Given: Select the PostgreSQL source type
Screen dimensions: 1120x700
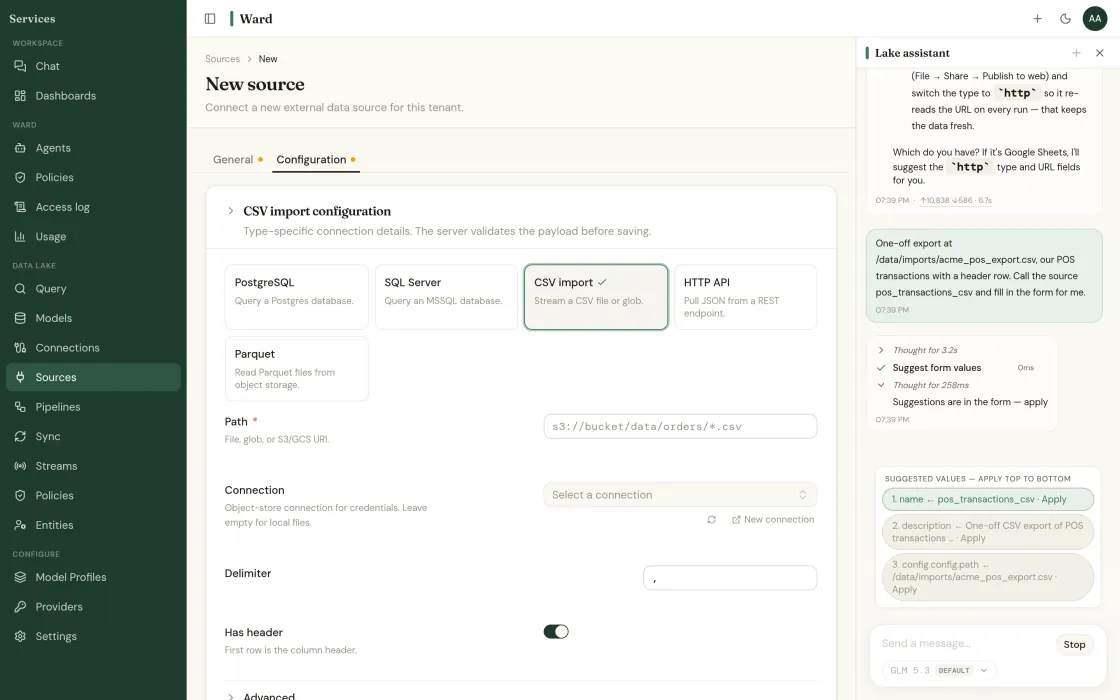Looking at the screenshot, I should [296, 297].
